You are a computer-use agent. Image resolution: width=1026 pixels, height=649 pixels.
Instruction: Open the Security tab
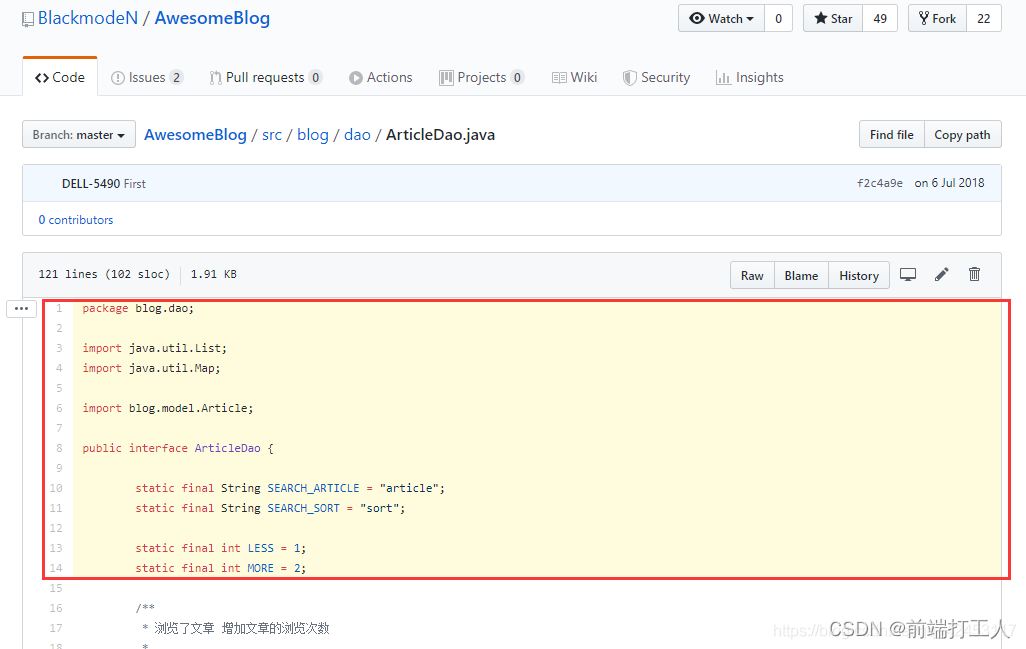tap(656, 77)
